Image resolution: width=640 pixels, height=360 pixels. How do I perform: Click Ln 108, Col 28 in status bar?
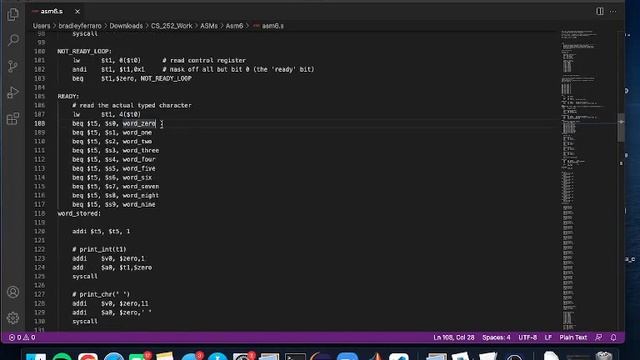click(x=454, y=338)
